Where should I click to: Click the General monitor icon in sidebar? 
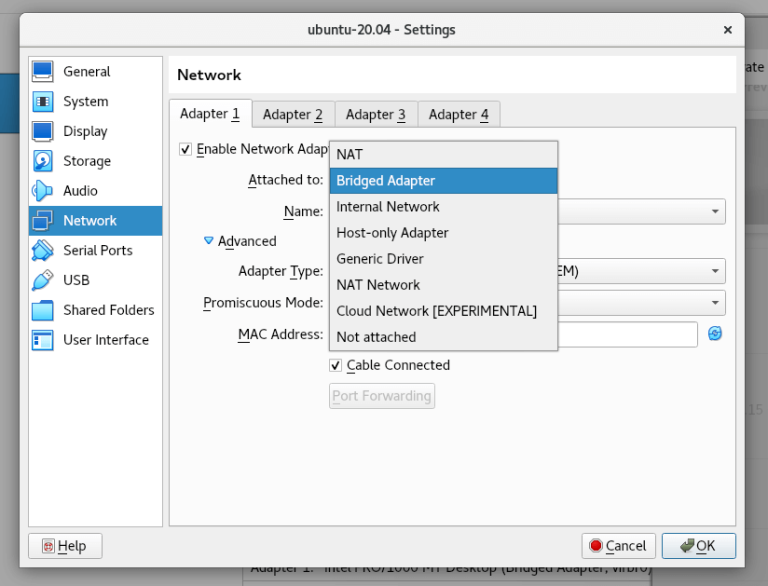[43, 72]
